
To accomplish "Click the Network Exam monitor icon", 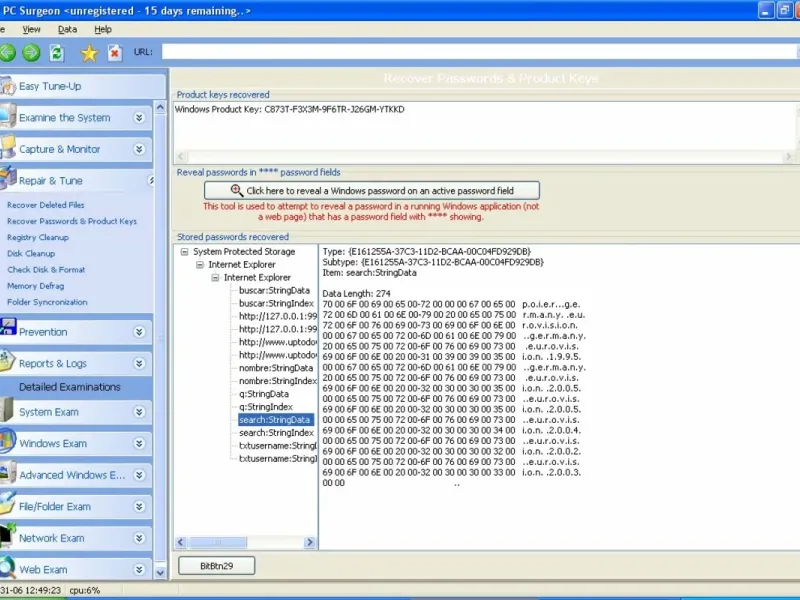I will 8,535.
